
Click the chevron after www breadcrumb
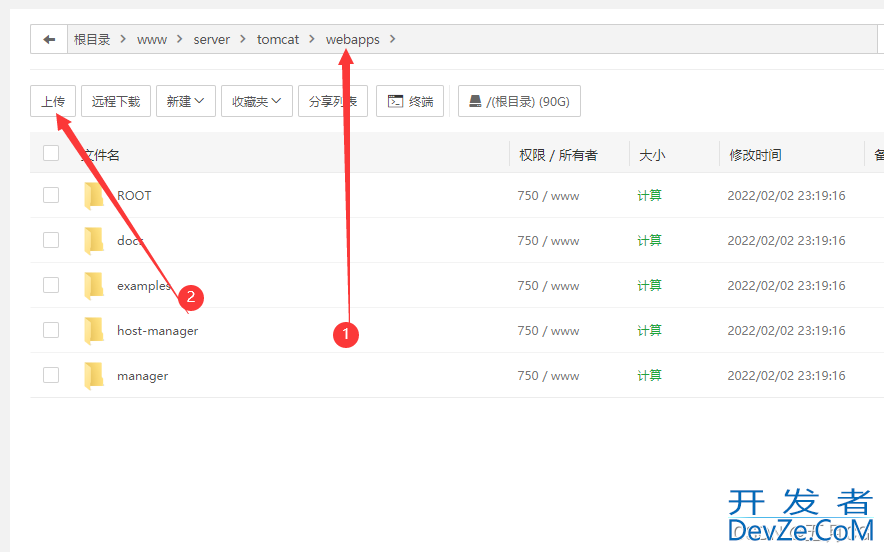coord(180,39)
